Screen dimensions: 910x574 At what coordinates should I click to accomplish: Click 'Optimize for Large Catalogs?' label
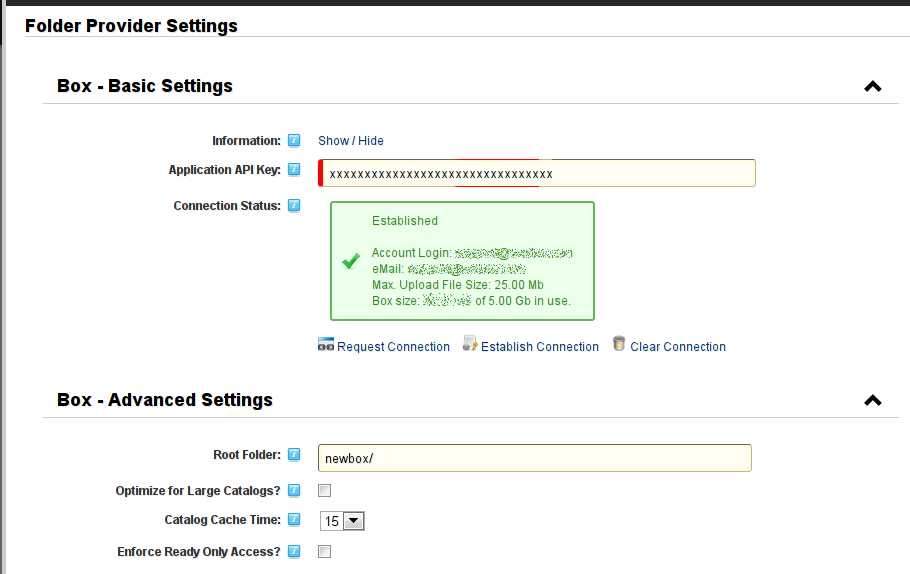click(198, 490)
